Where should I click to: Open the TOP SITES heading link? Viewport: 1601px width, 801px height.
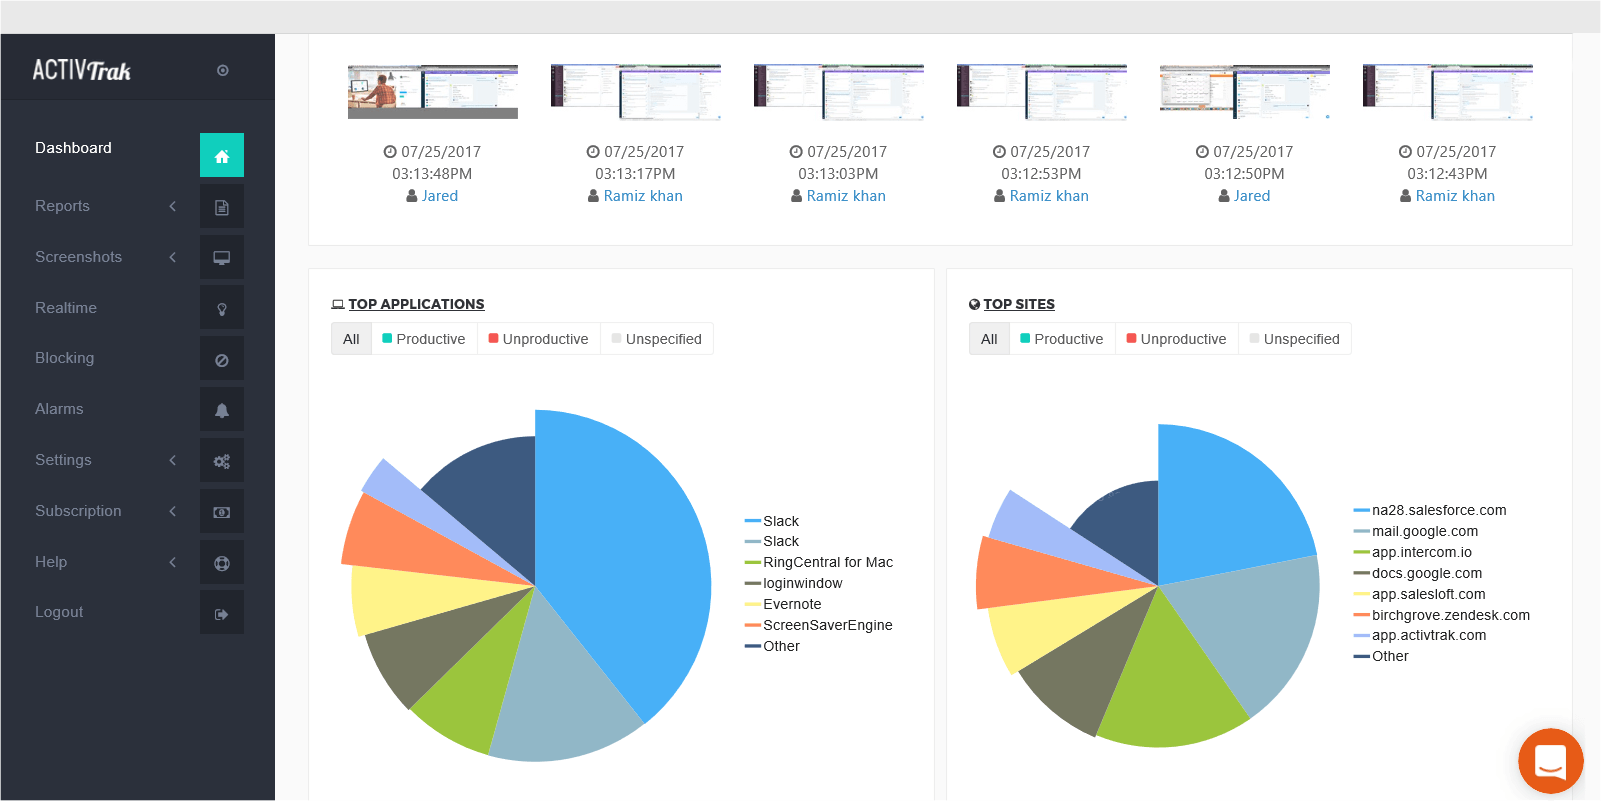pos(1019,304)
